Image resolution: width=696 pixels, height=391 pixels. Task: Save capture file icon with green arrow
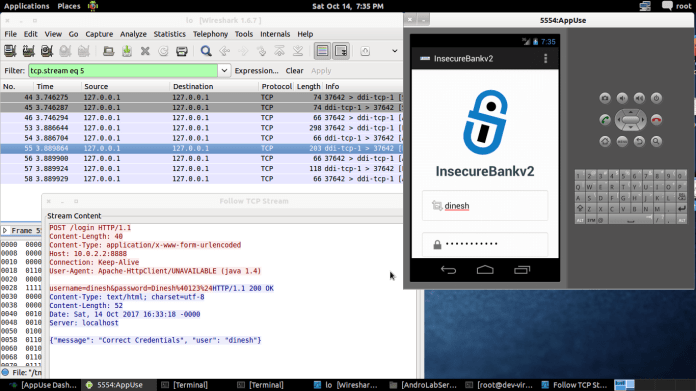click(127, 51)
